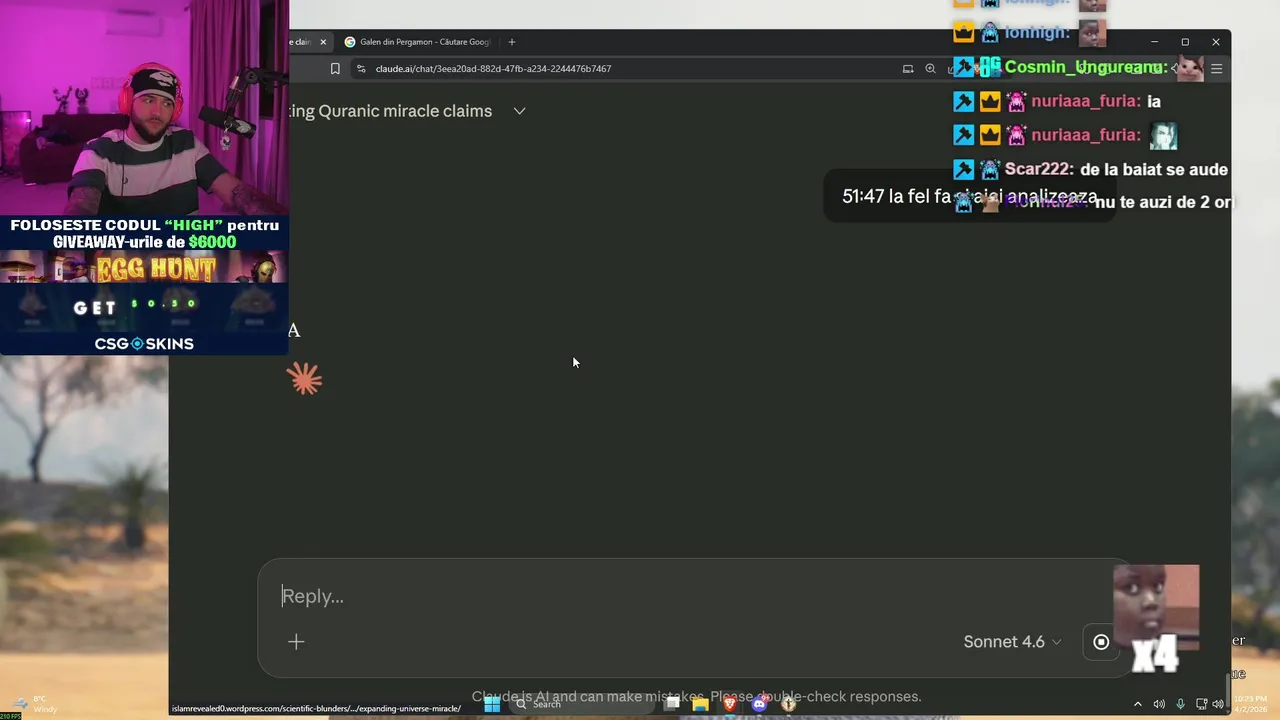Open the taskbar Search box
The width and height of the screenshot is (1280, 720).
(x=580, y=704)
